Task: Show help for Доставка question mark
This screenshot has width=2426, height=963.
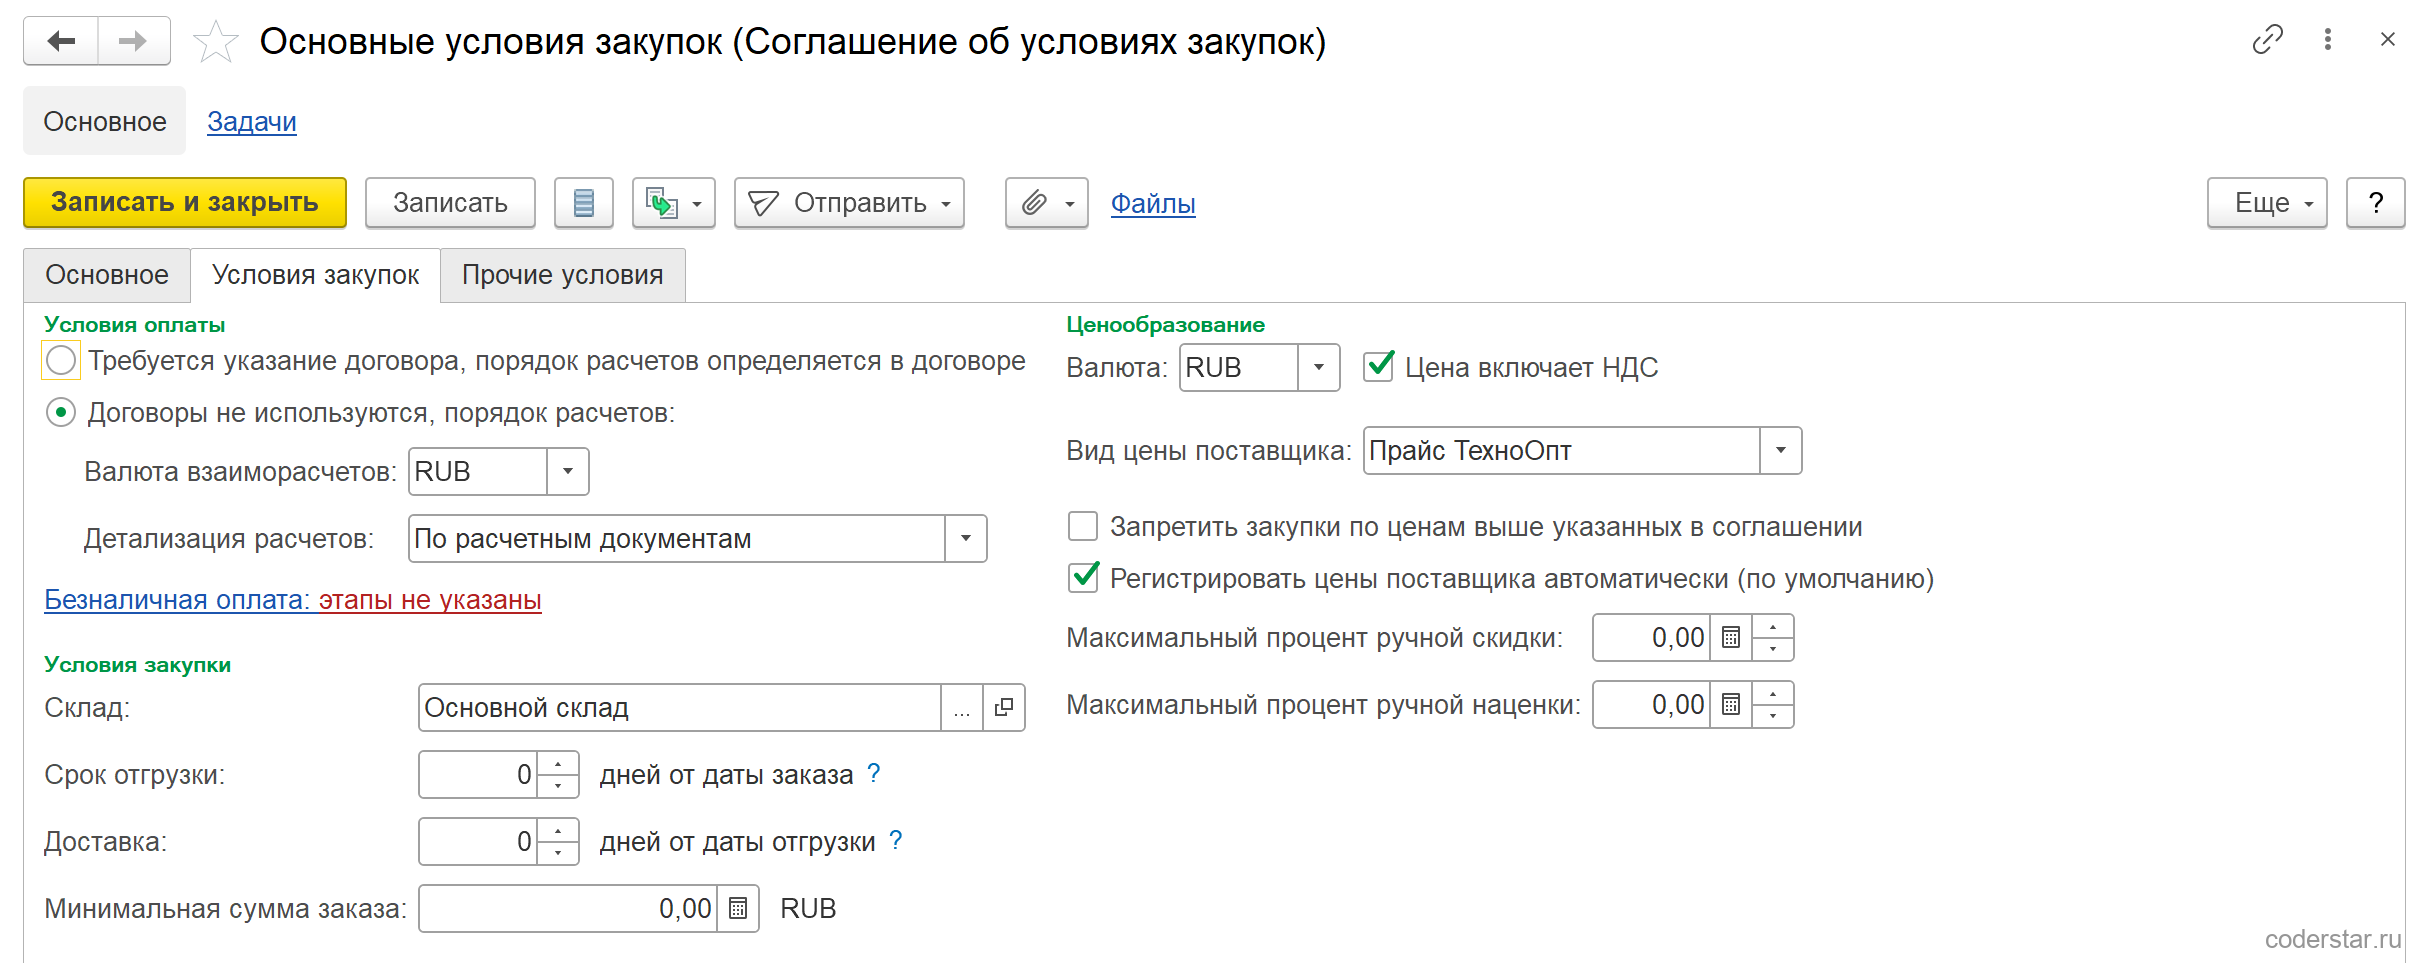Action: [x=896, y=840]
